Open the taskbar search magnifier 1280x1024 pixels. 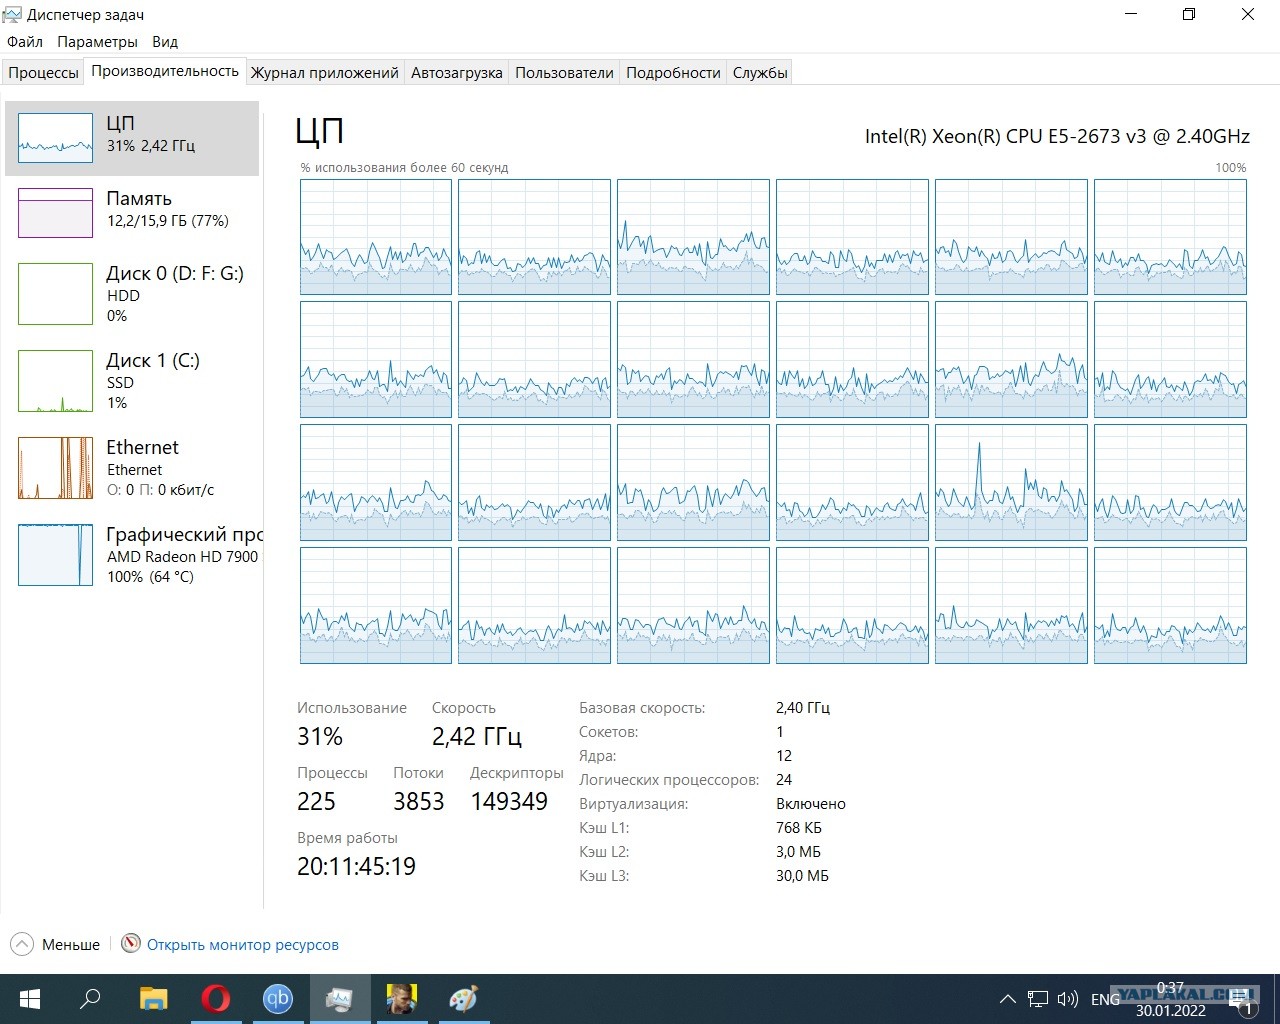point(90,999)
